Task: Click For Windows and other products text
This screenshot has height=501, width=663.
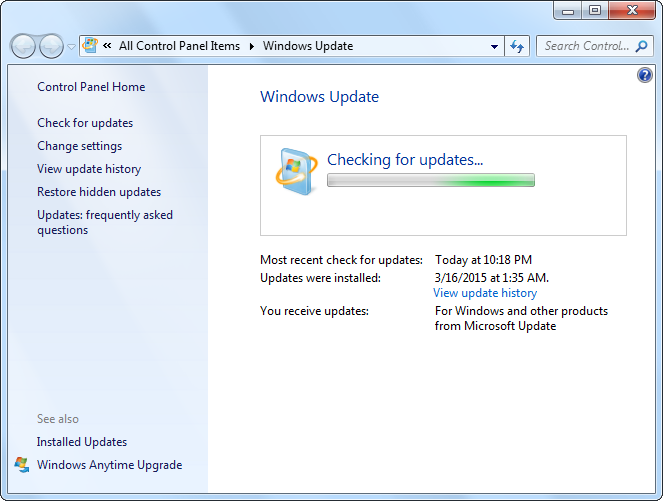Action: [x=521, y=318]
